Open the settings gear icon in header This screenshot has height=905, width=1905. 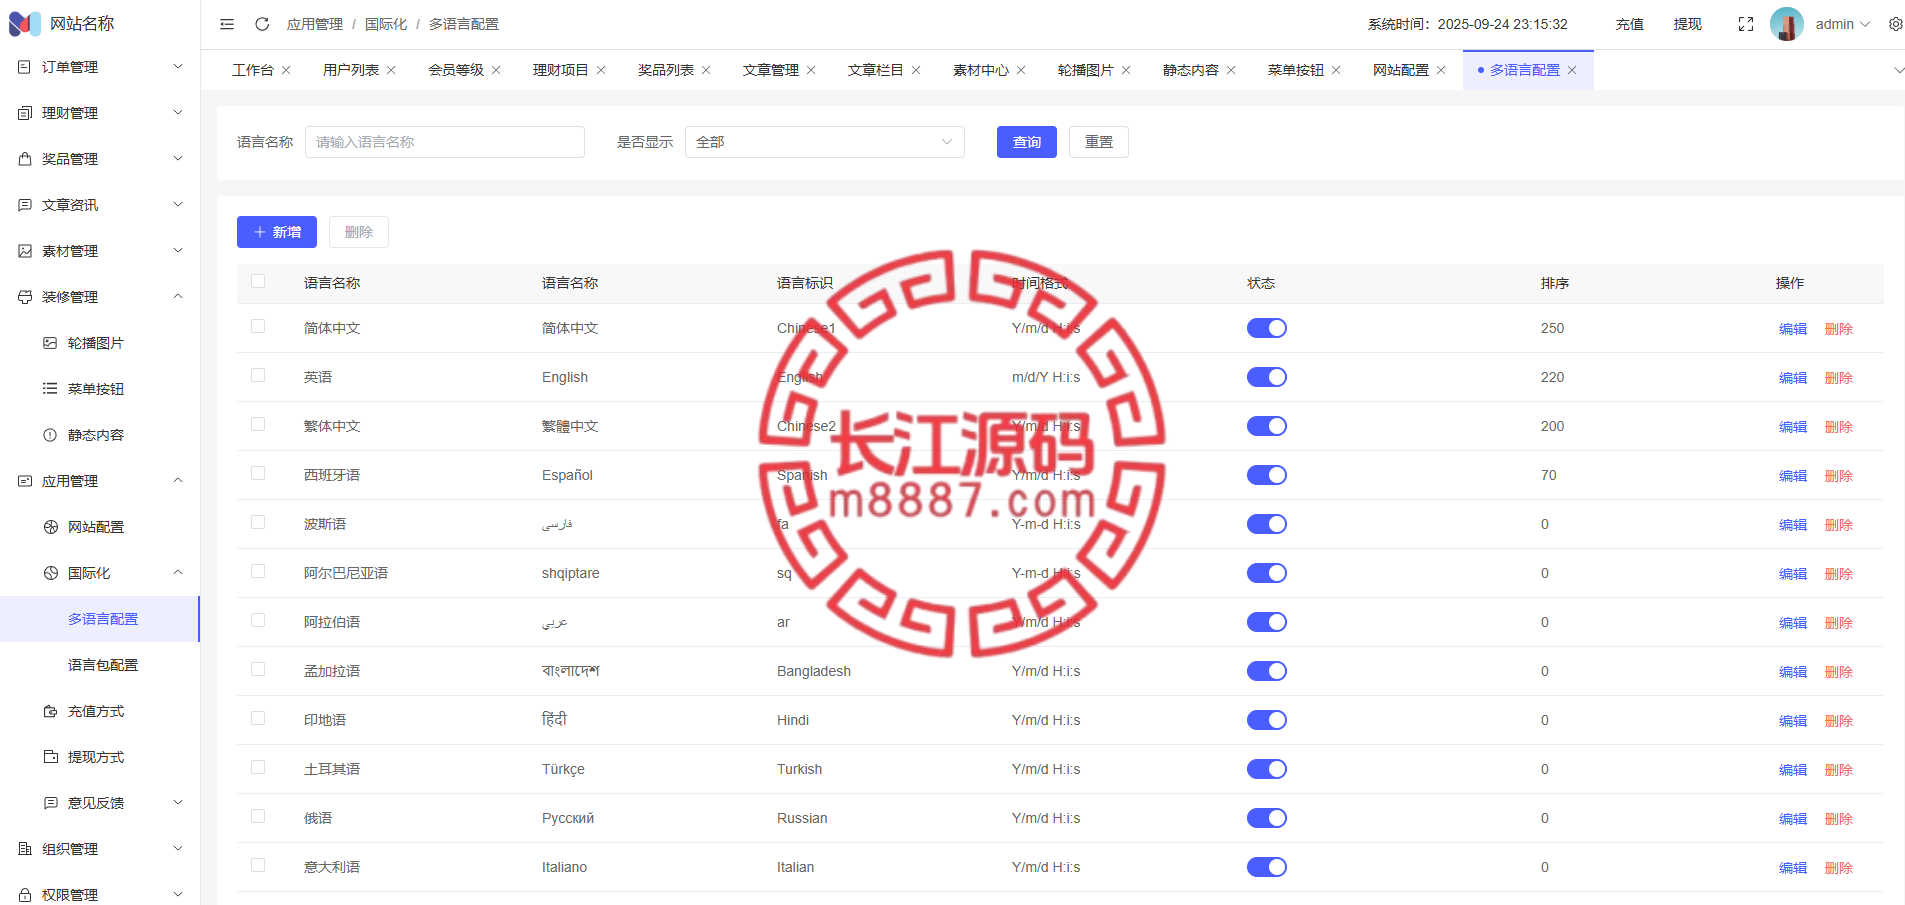(x=1895, y=24)
